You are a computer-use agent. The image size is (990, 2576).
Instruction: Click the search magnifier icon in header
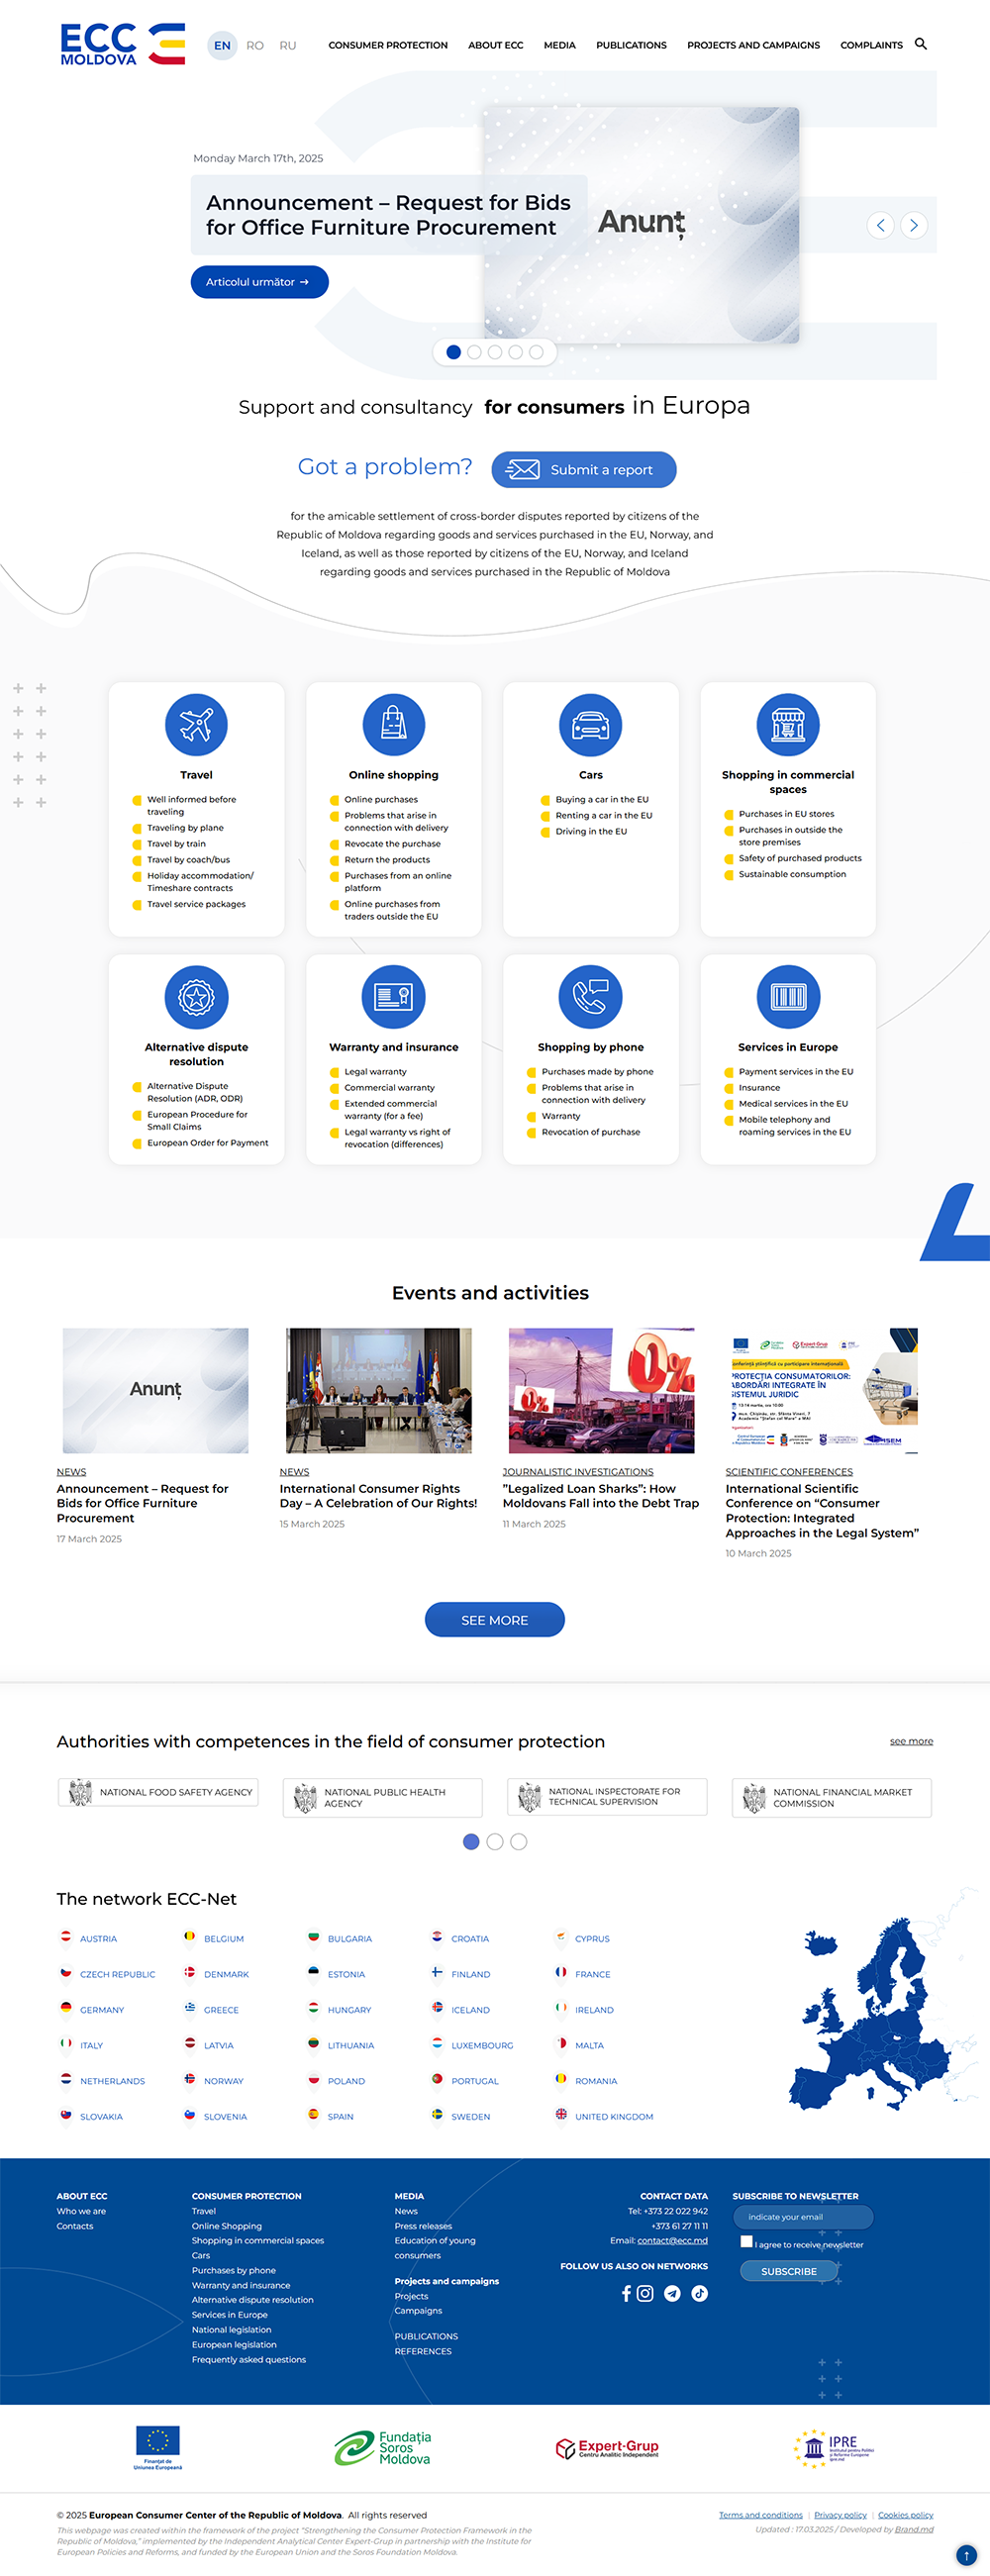pyautogui.click(x=920, y=44)
